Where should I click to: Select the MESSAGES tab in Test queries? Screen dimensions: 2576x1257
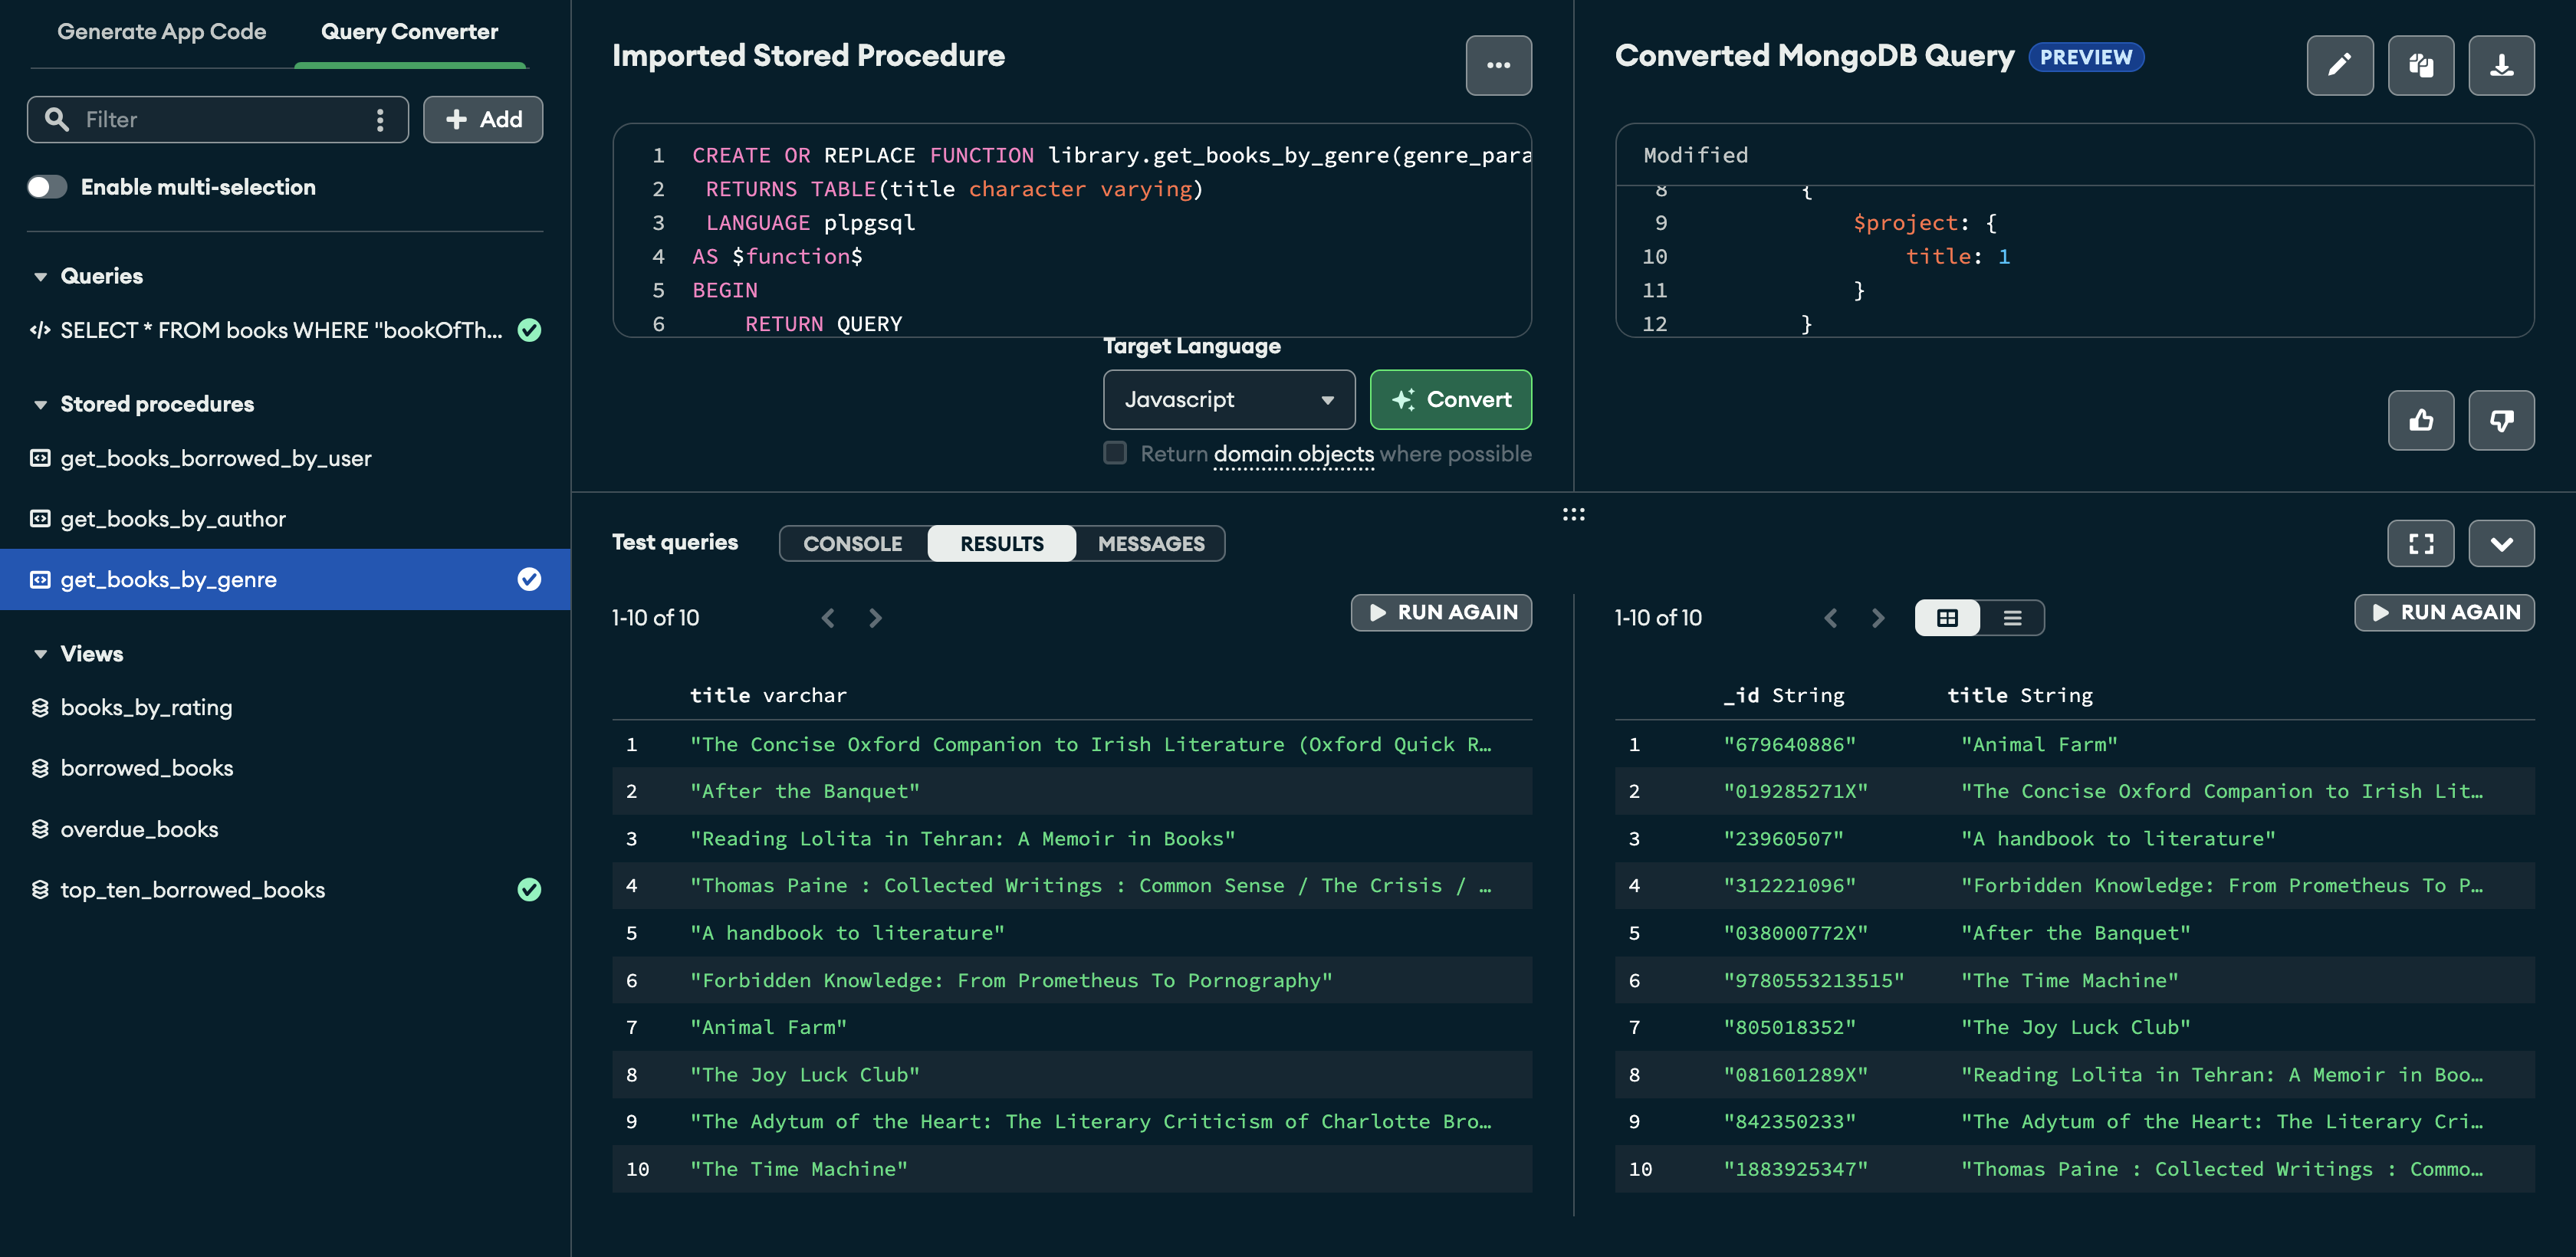(x=1150, y=542)
